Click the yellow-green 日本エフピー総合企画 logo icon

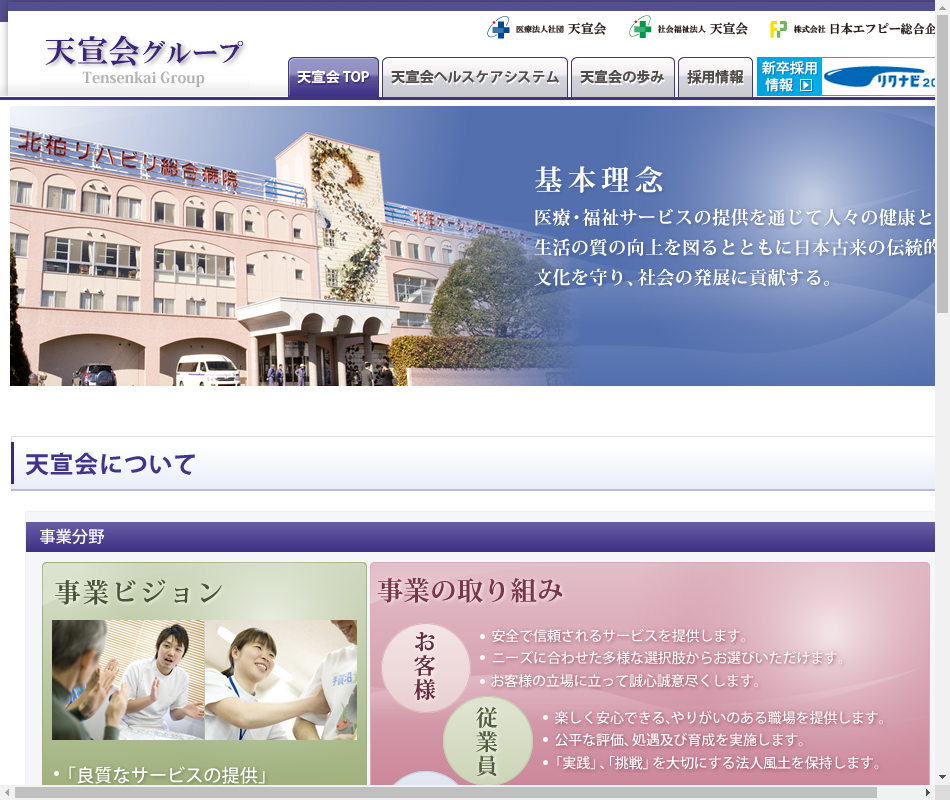(778, 28)
